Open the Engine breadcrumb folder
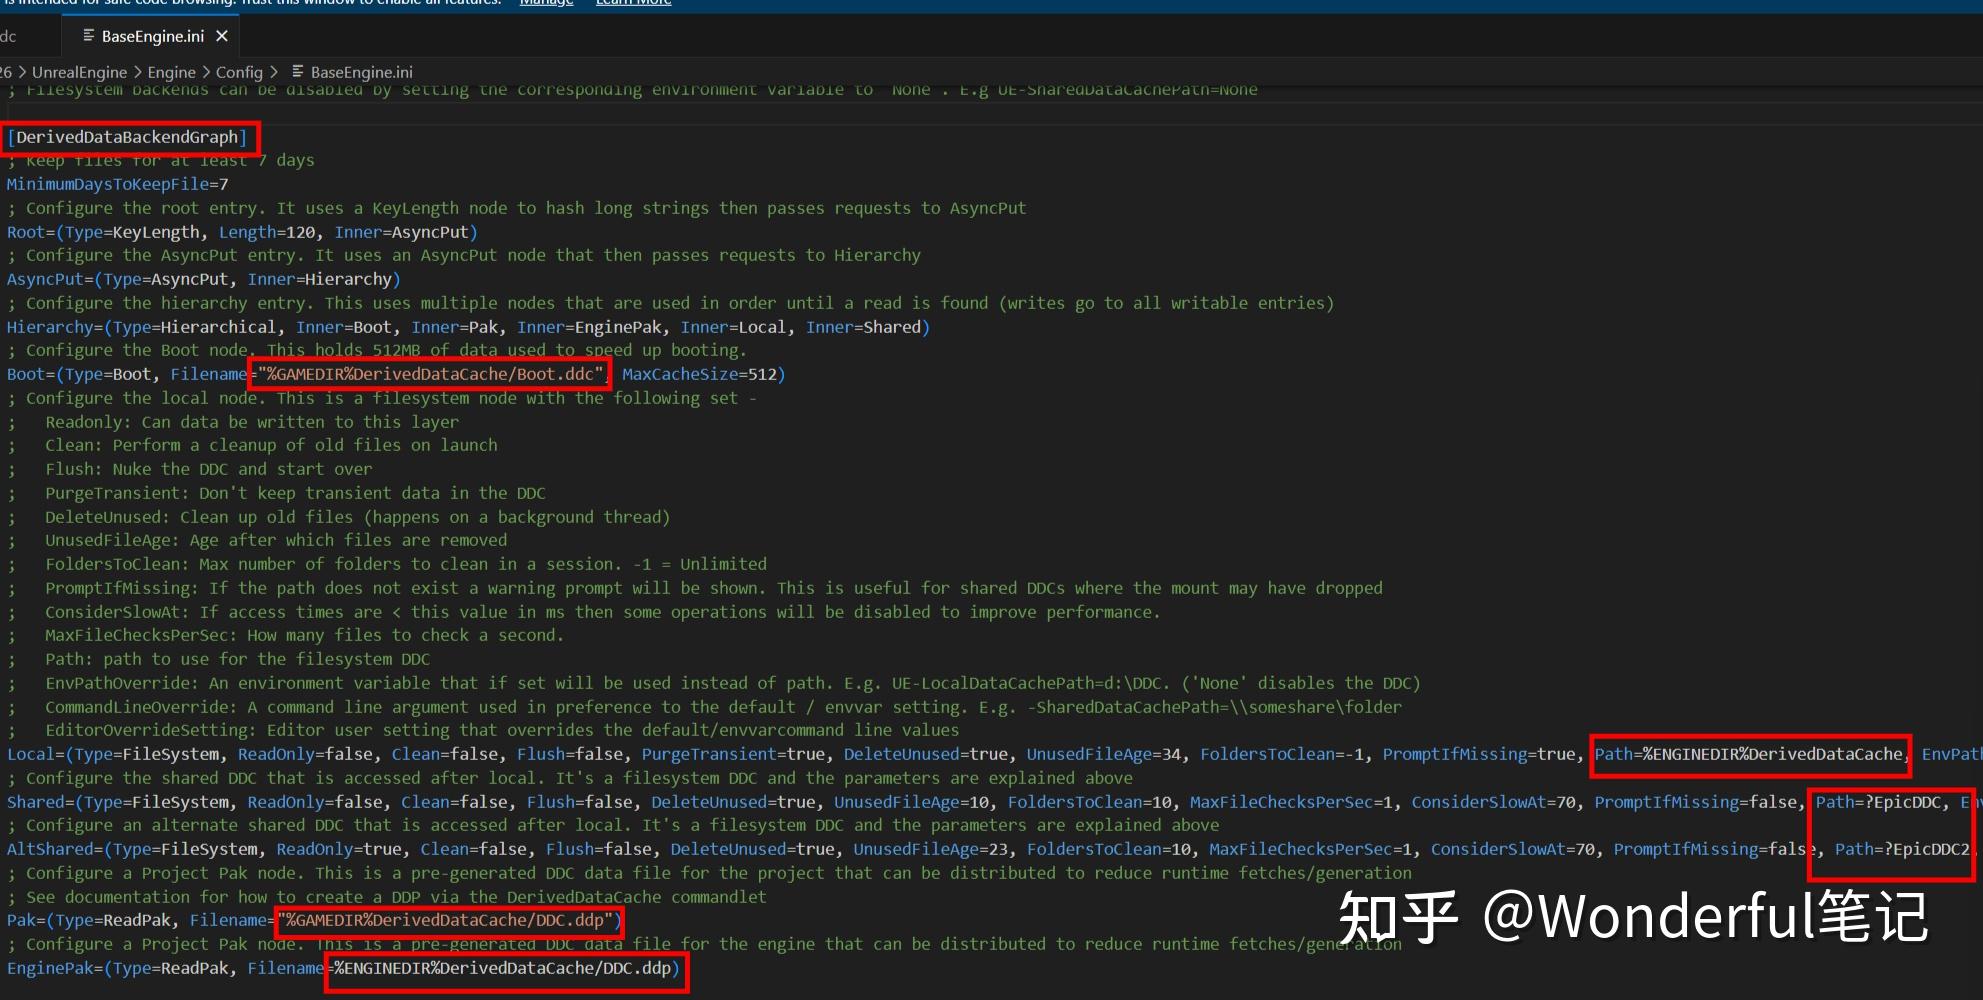The height and width of the screenshot is (1000, 1983). pyautogui.click(x=171, y=72)
